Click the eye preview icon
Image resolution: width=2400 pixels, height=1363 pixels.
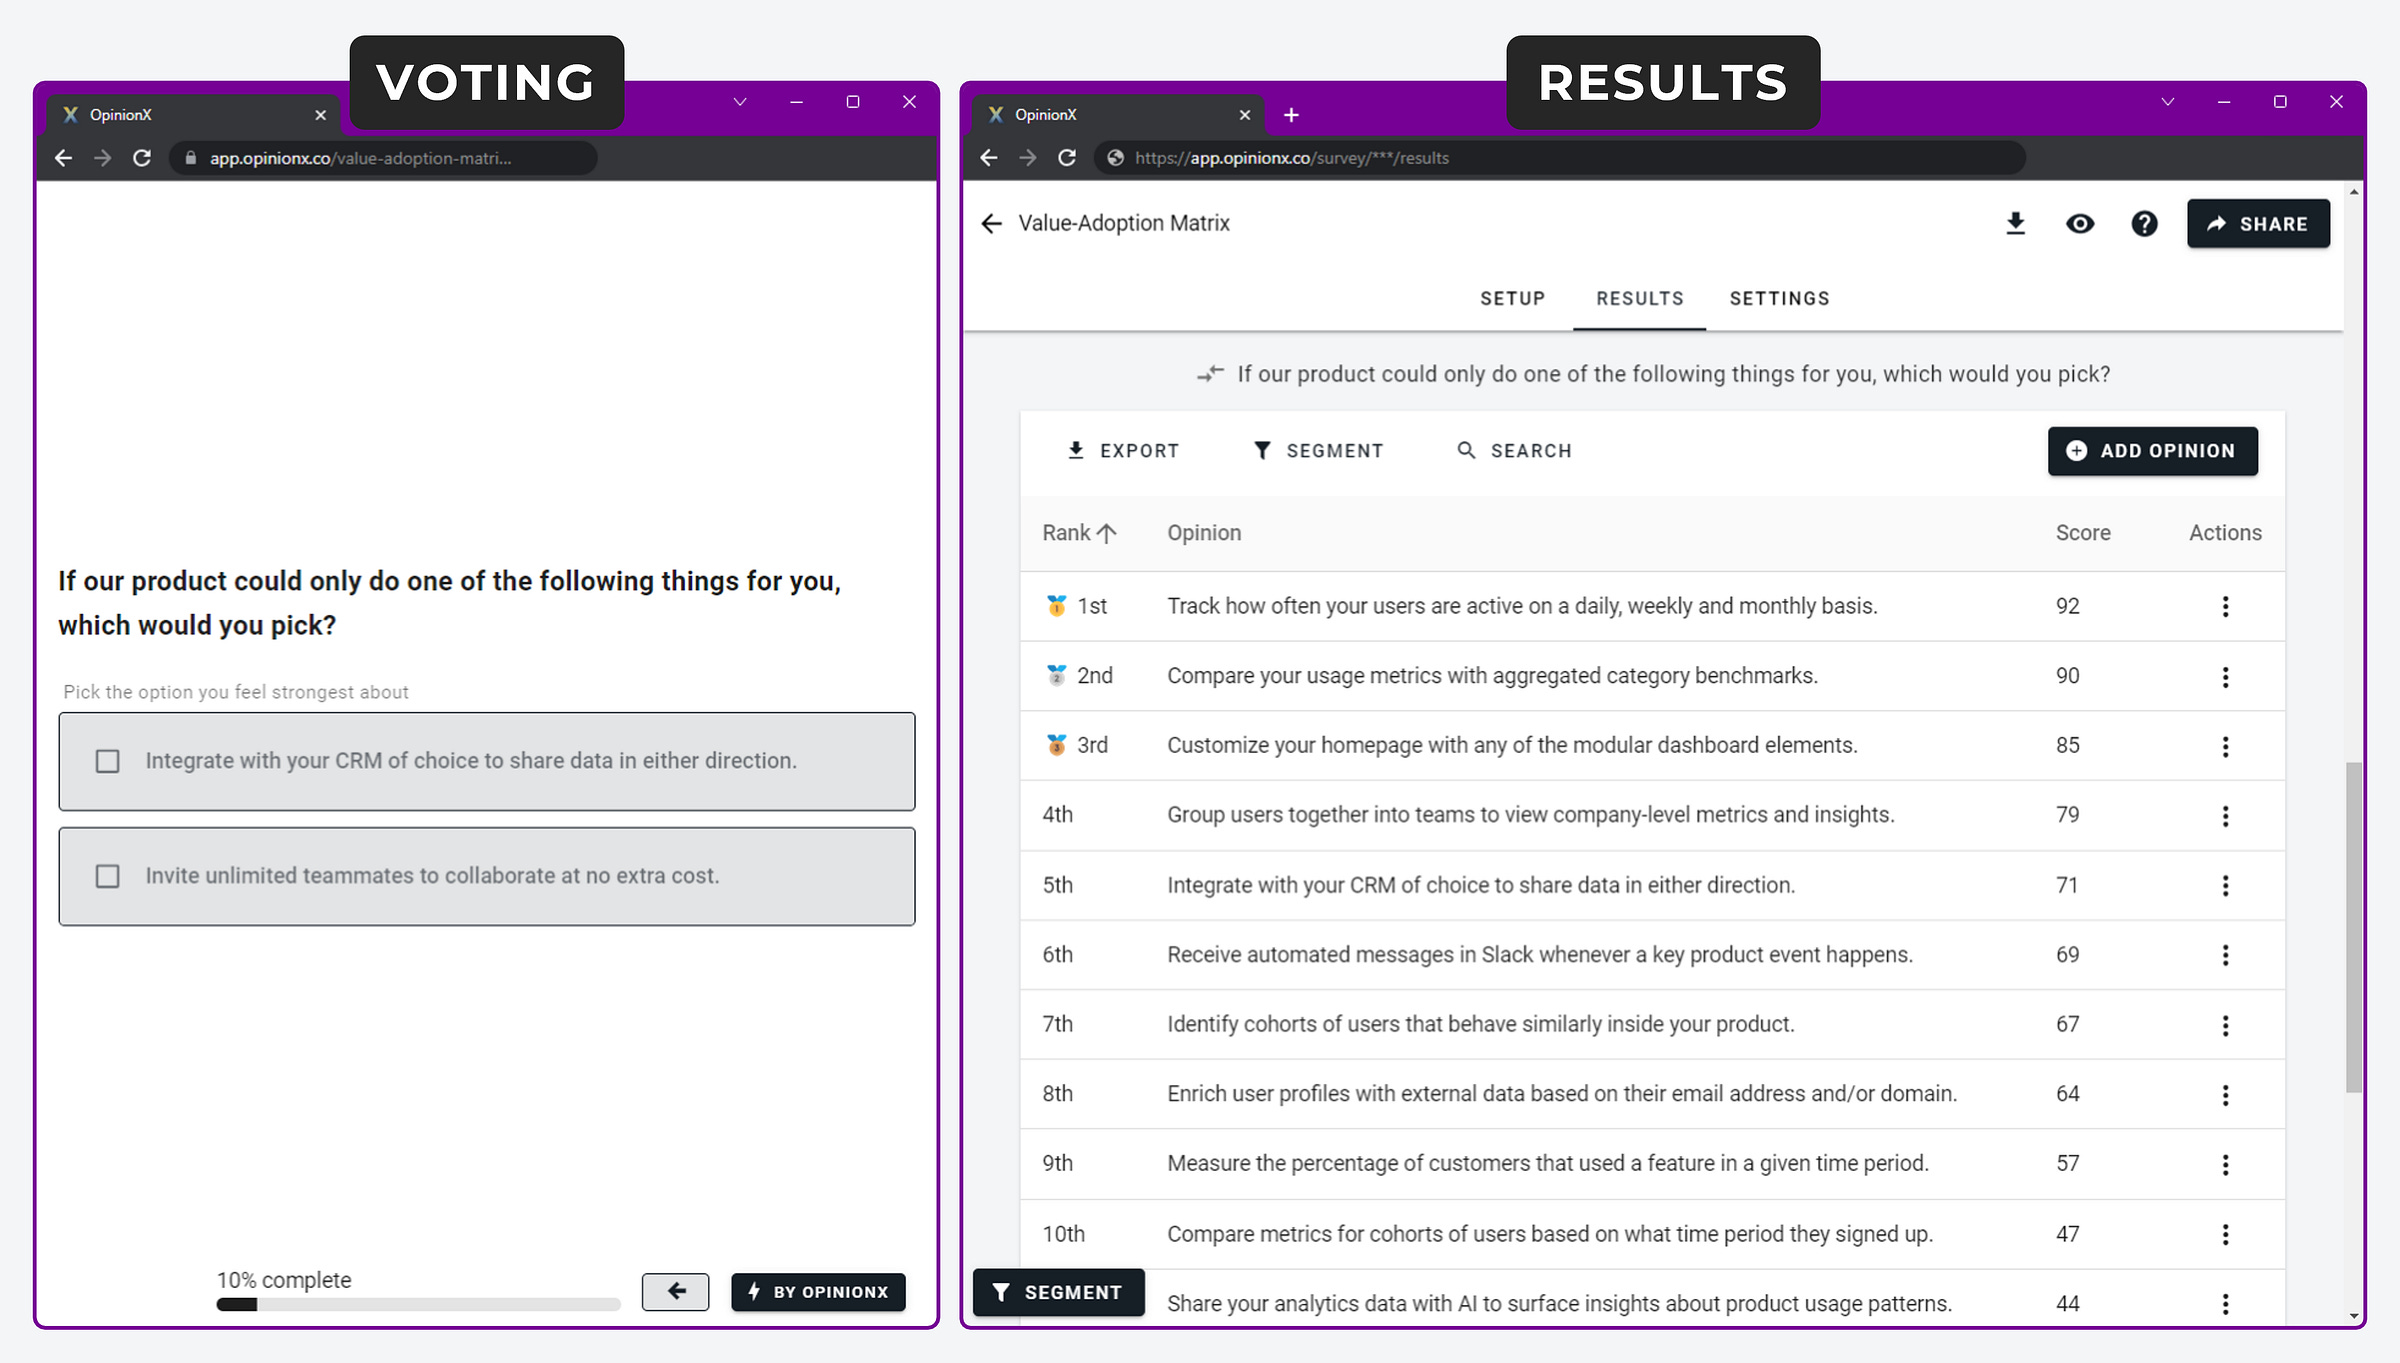coord(2080,223)
